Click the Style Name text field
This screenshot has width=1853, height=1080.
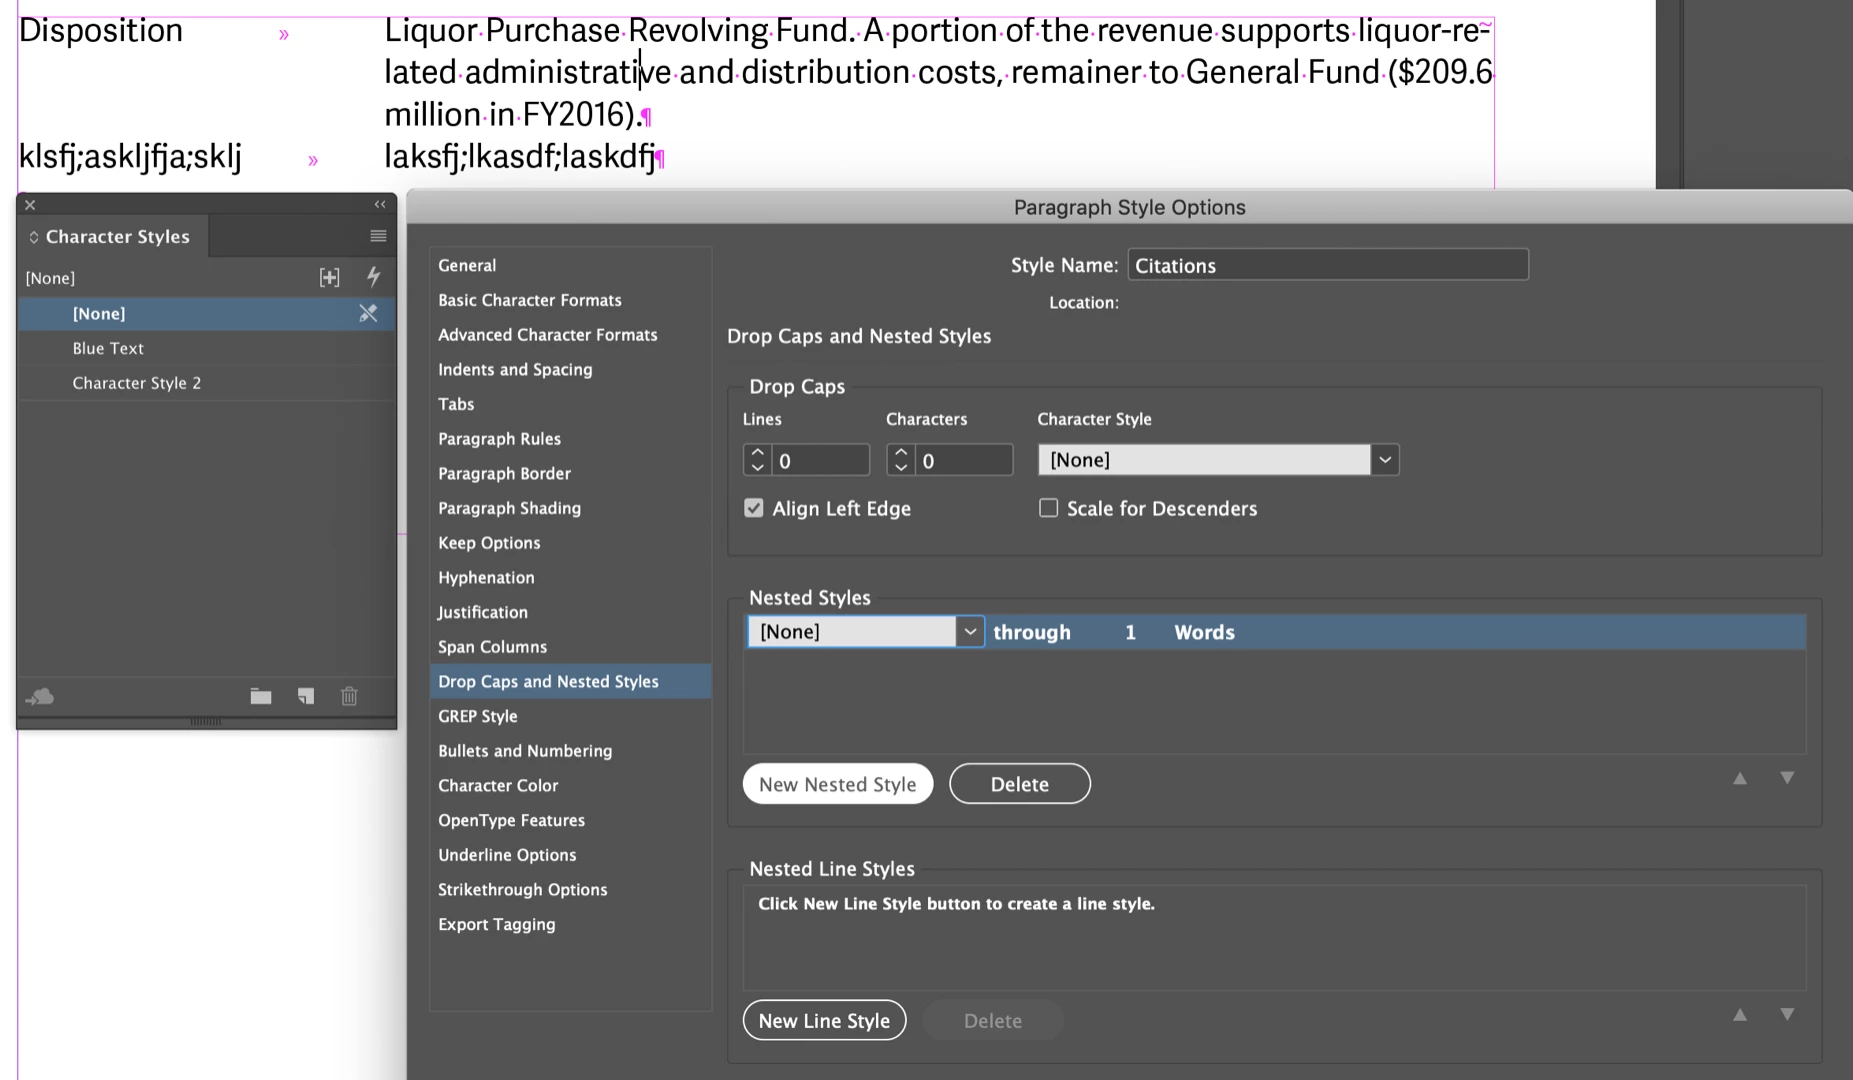click(1327, 265)
